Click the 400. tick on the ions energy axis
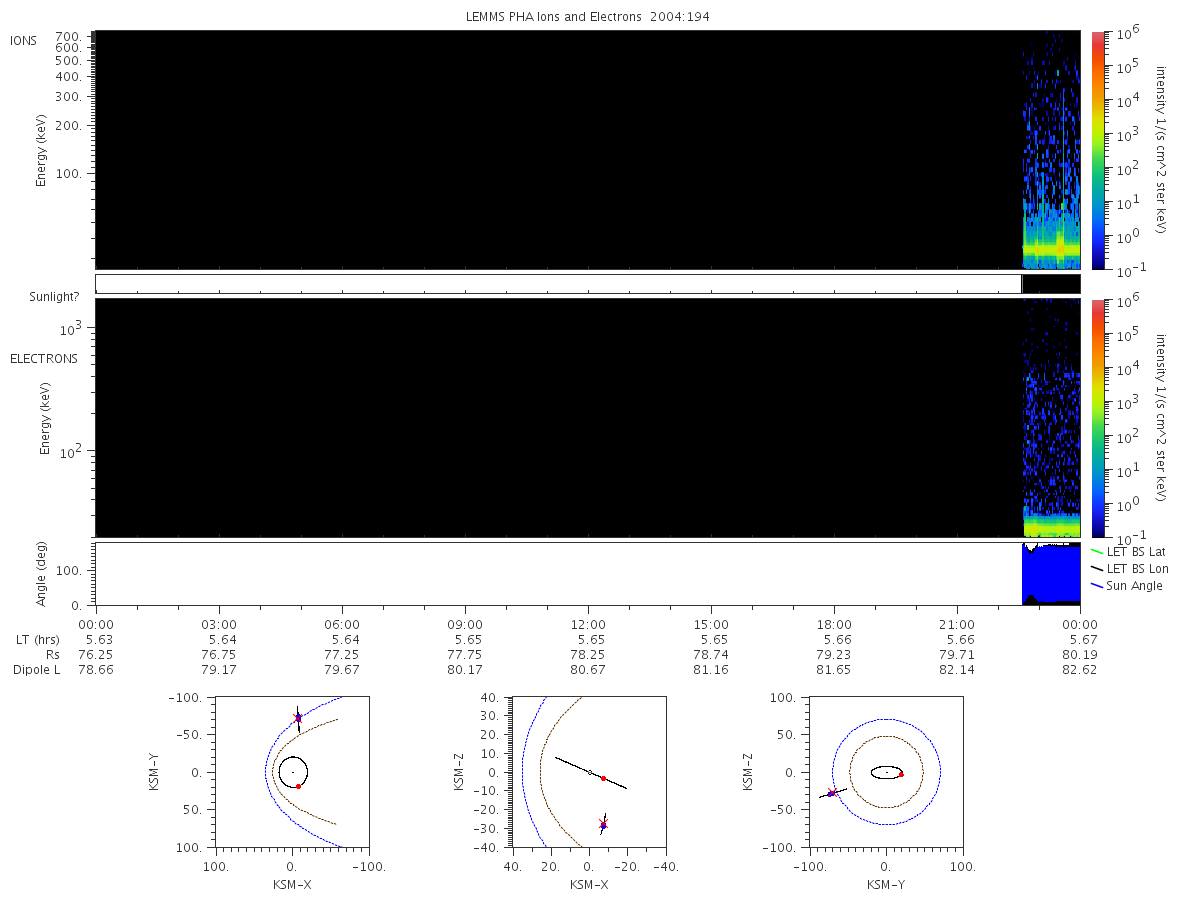This screenshot has height=900, width=1200. tap(70, 76)
